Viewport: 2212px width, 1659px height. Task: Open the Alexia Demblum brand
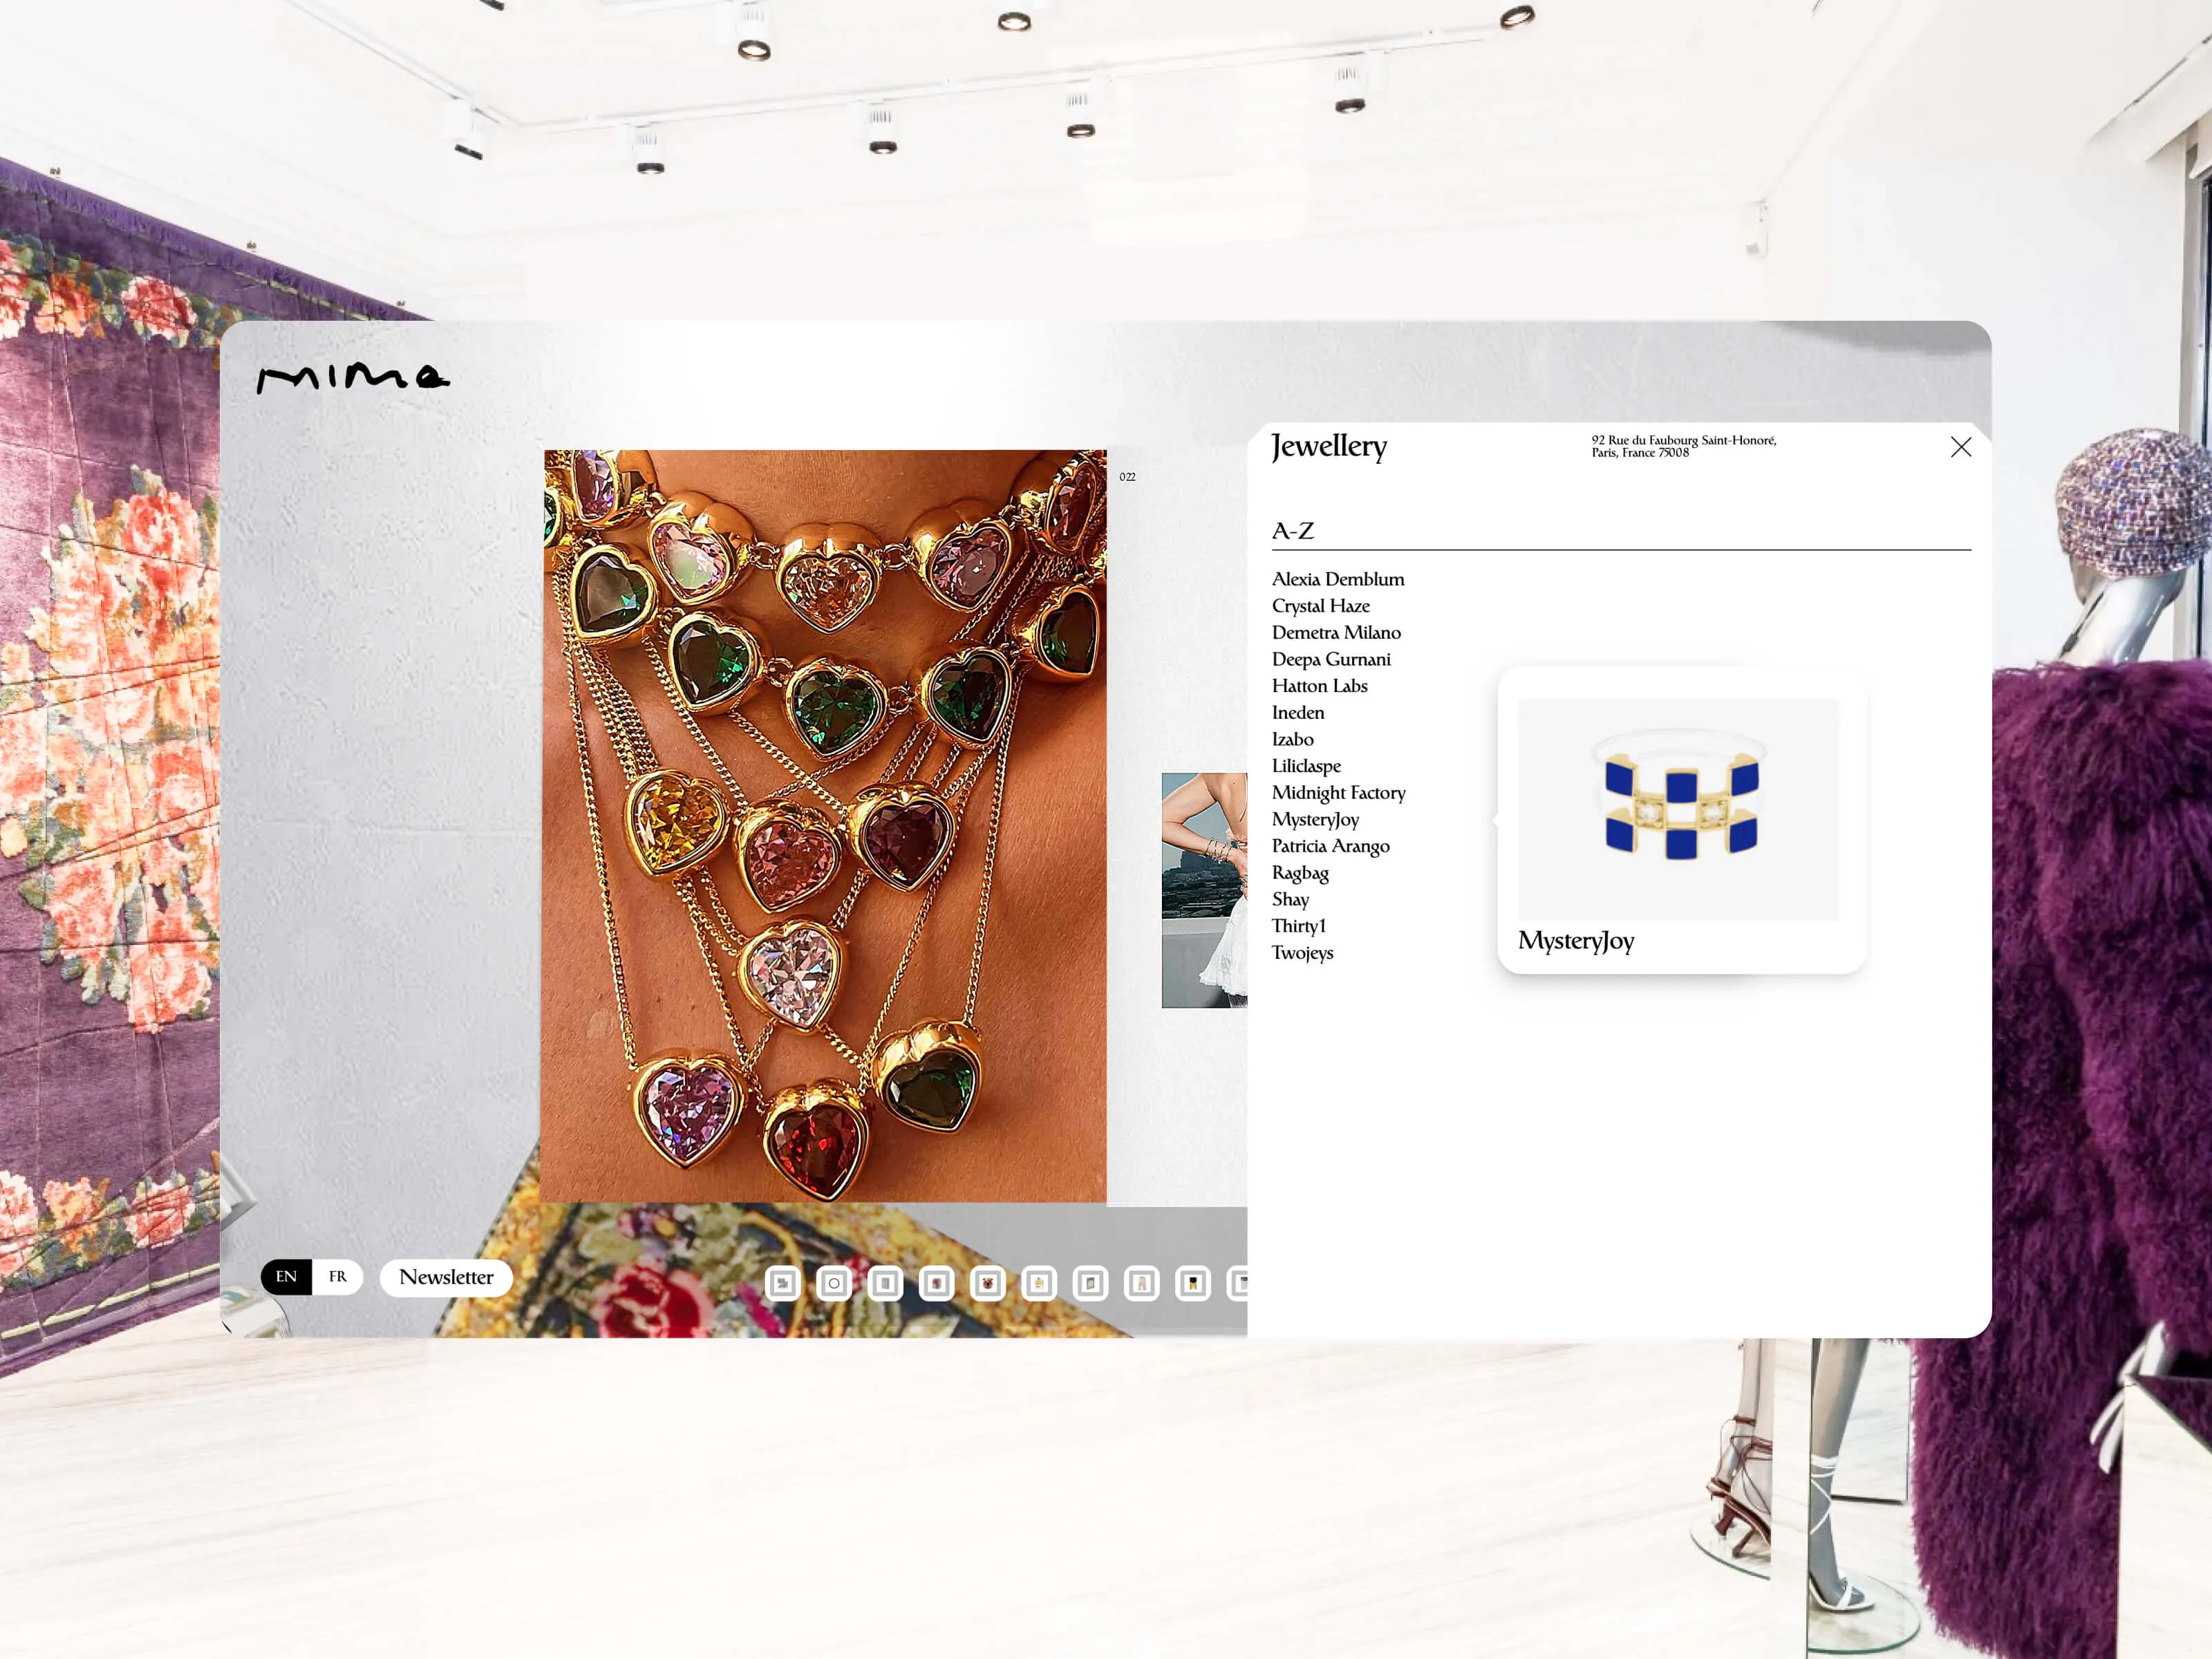pyautogui.click(x=1337, y=579)
